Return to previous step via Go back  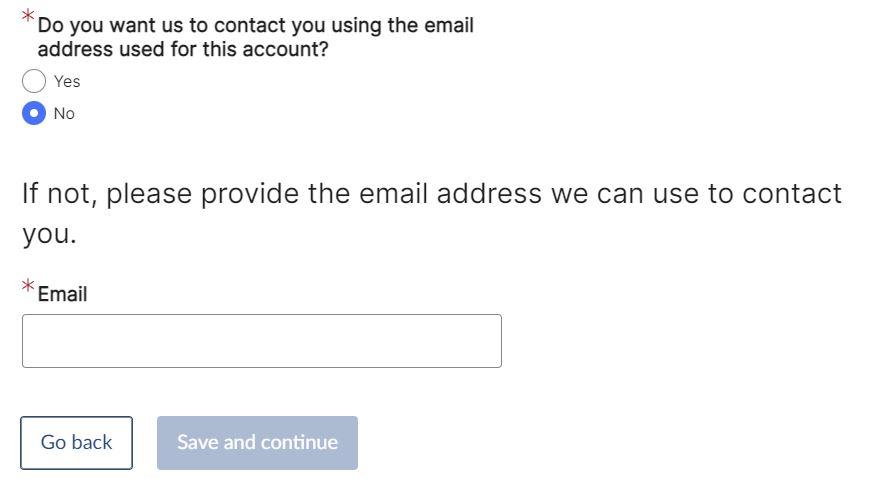click(x=76, y=443)
